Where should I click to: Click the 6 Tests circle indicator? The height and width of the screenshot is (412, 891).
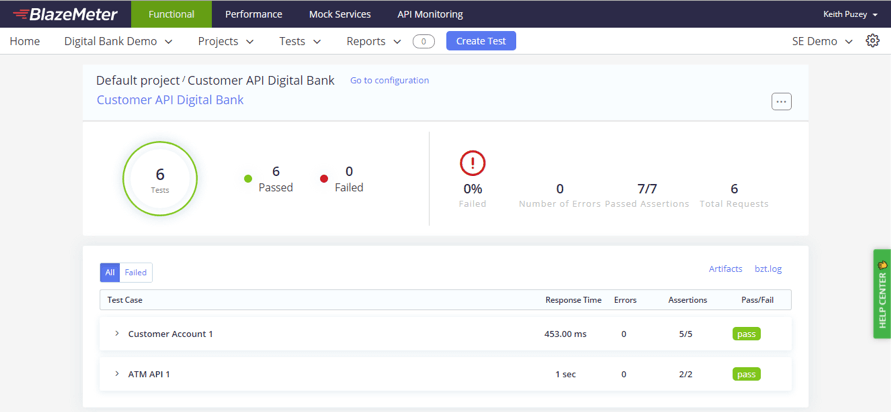coord(160,179)
